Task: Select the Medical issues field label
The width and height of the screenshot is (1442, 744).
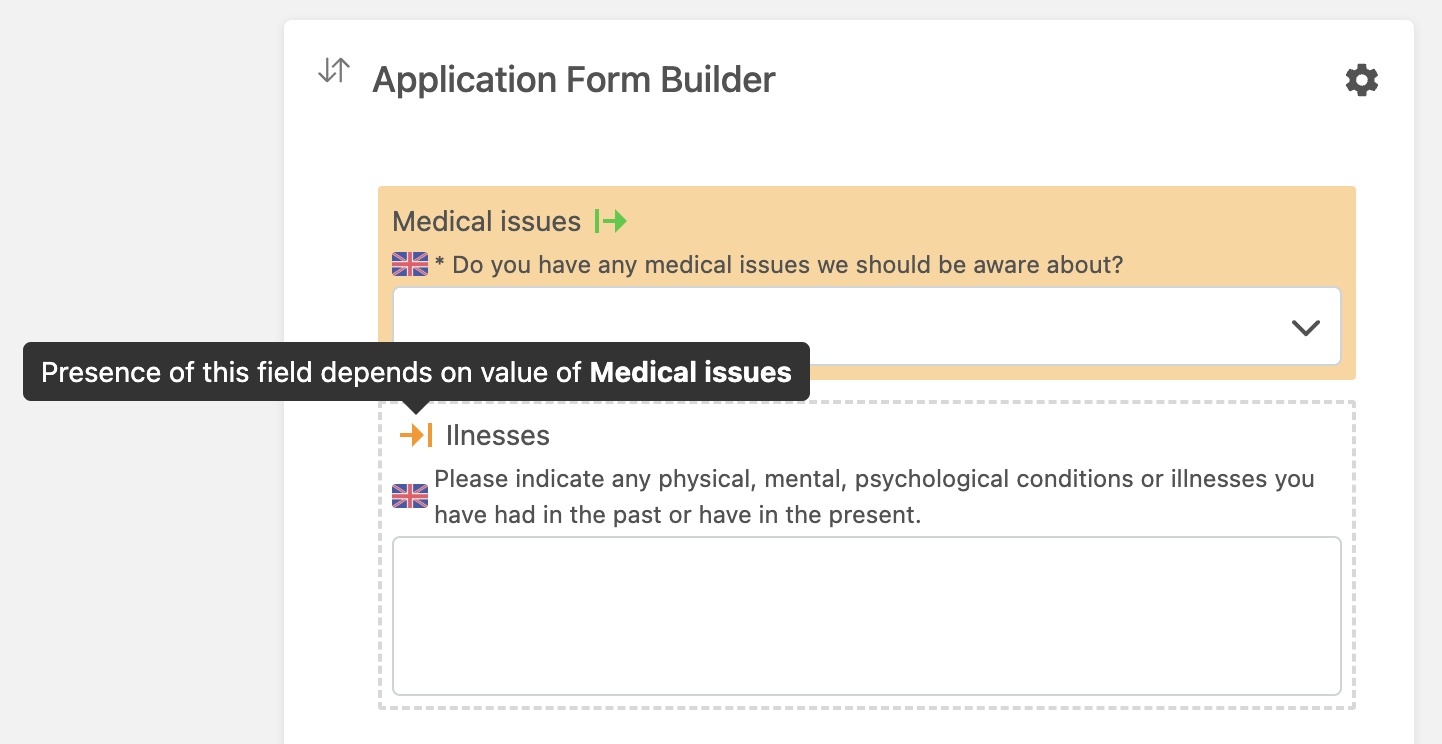Action: click(486, 221)
